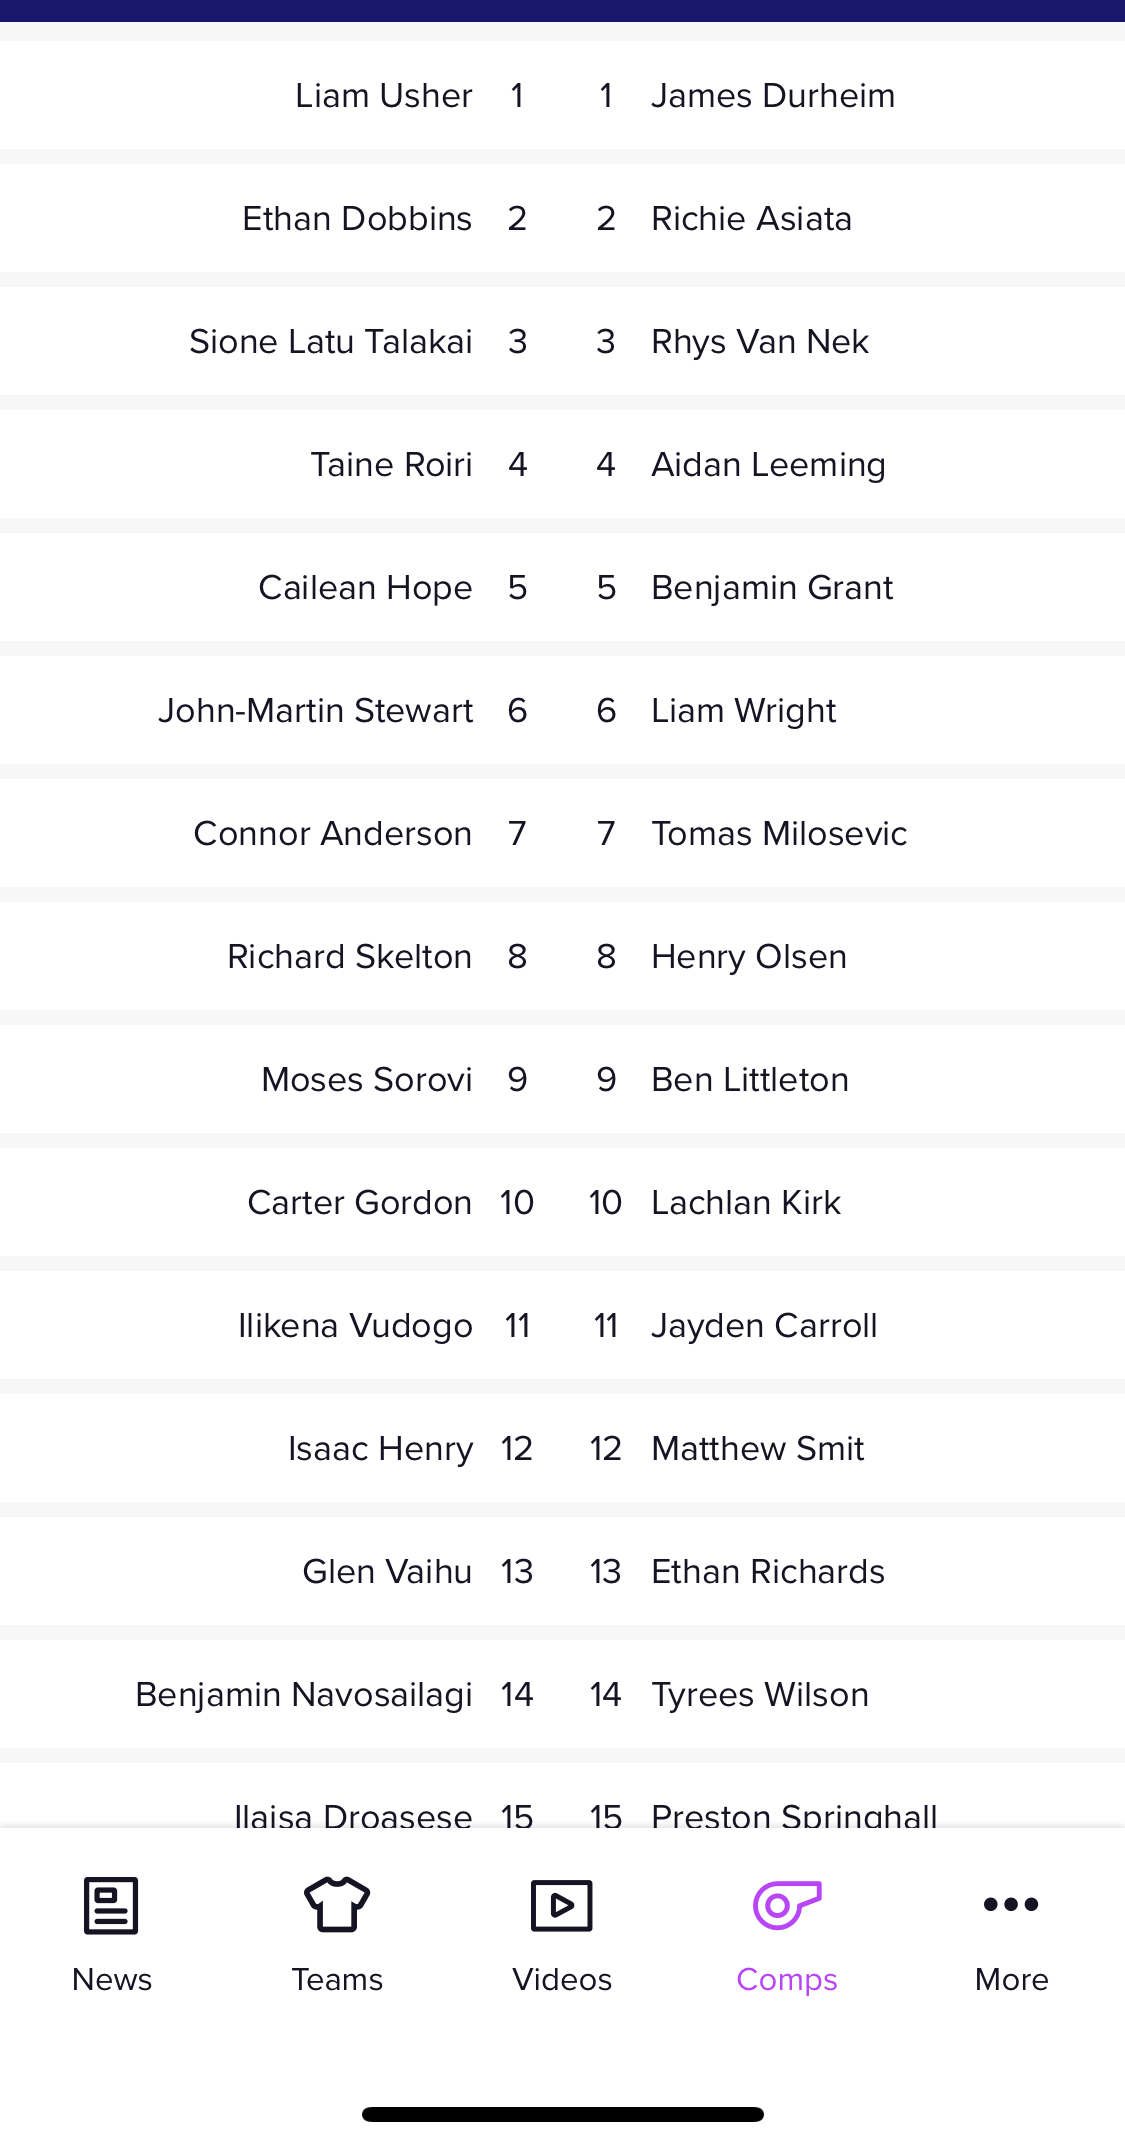
Task: Tap Lachlan Kirk in lineup
Action: (746, 1202)
